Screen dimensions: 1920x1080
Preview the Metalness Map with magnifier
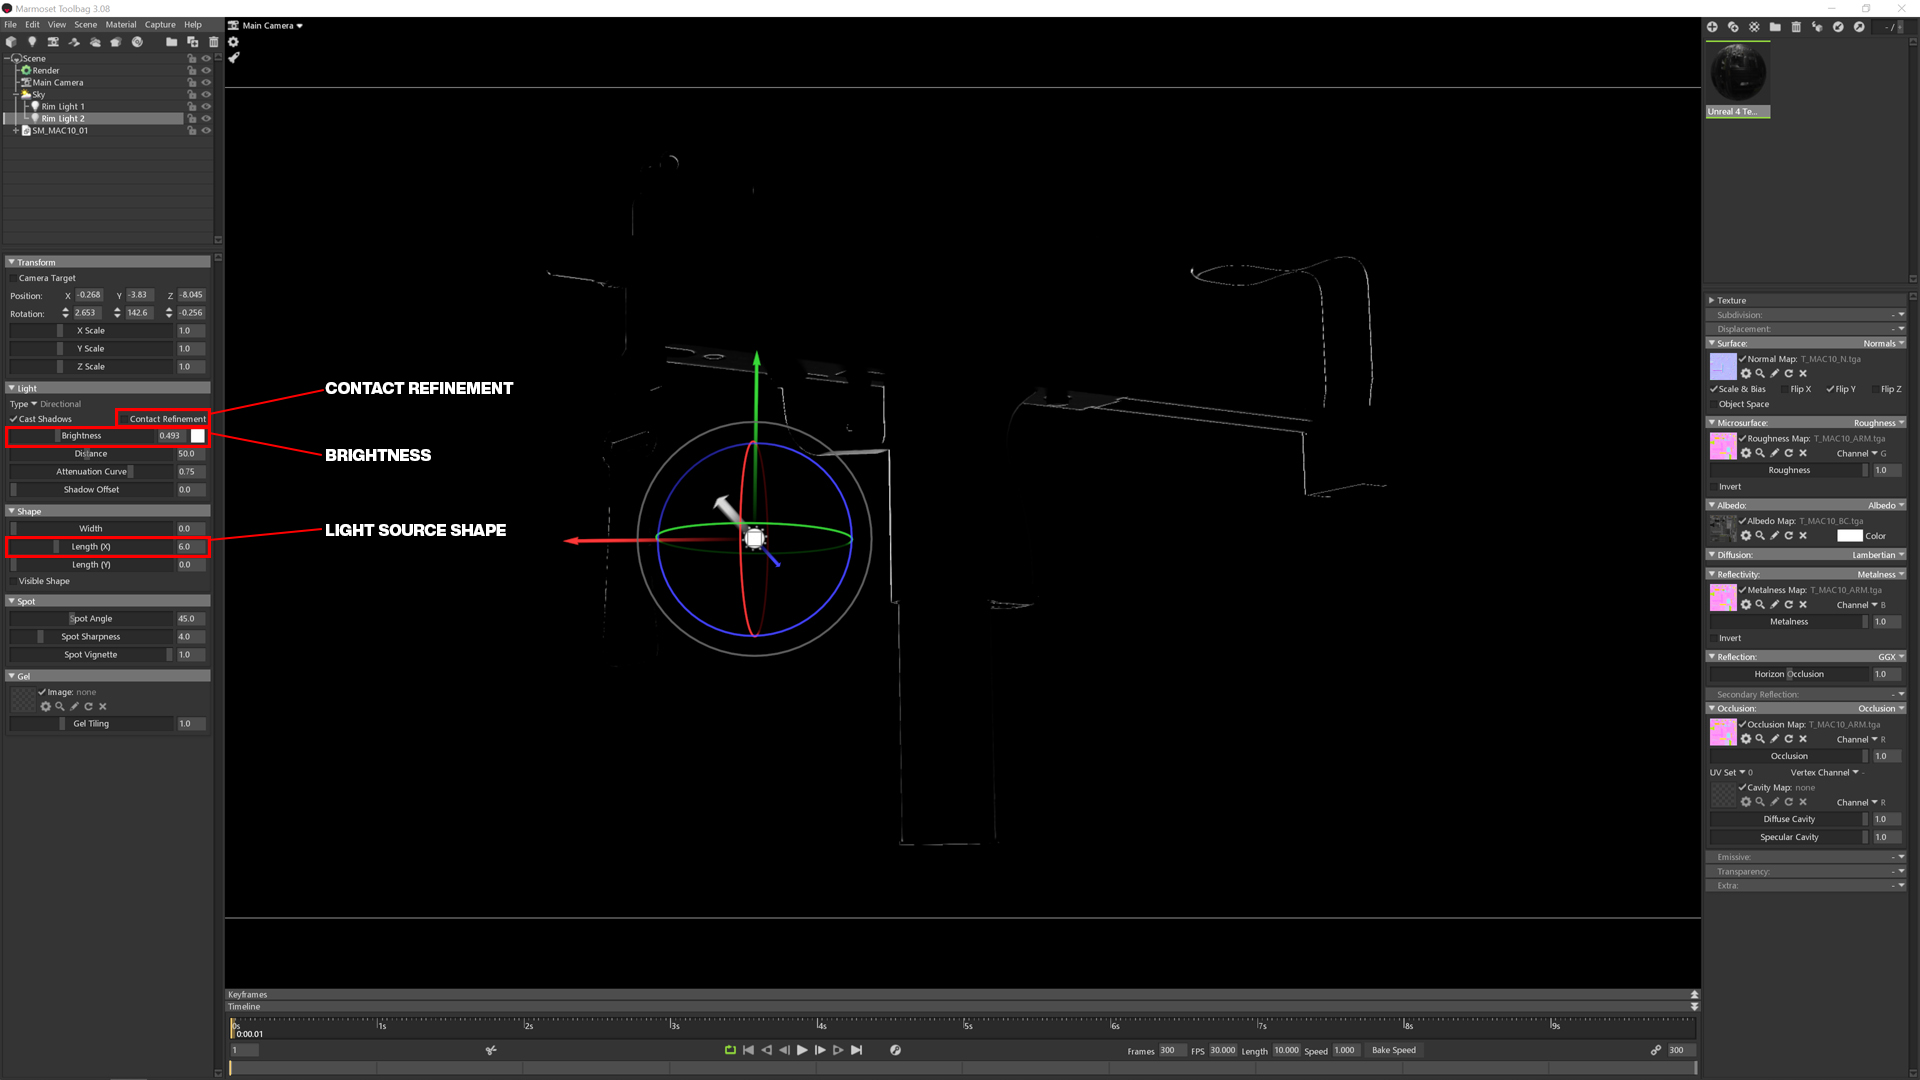point(1760,604)
